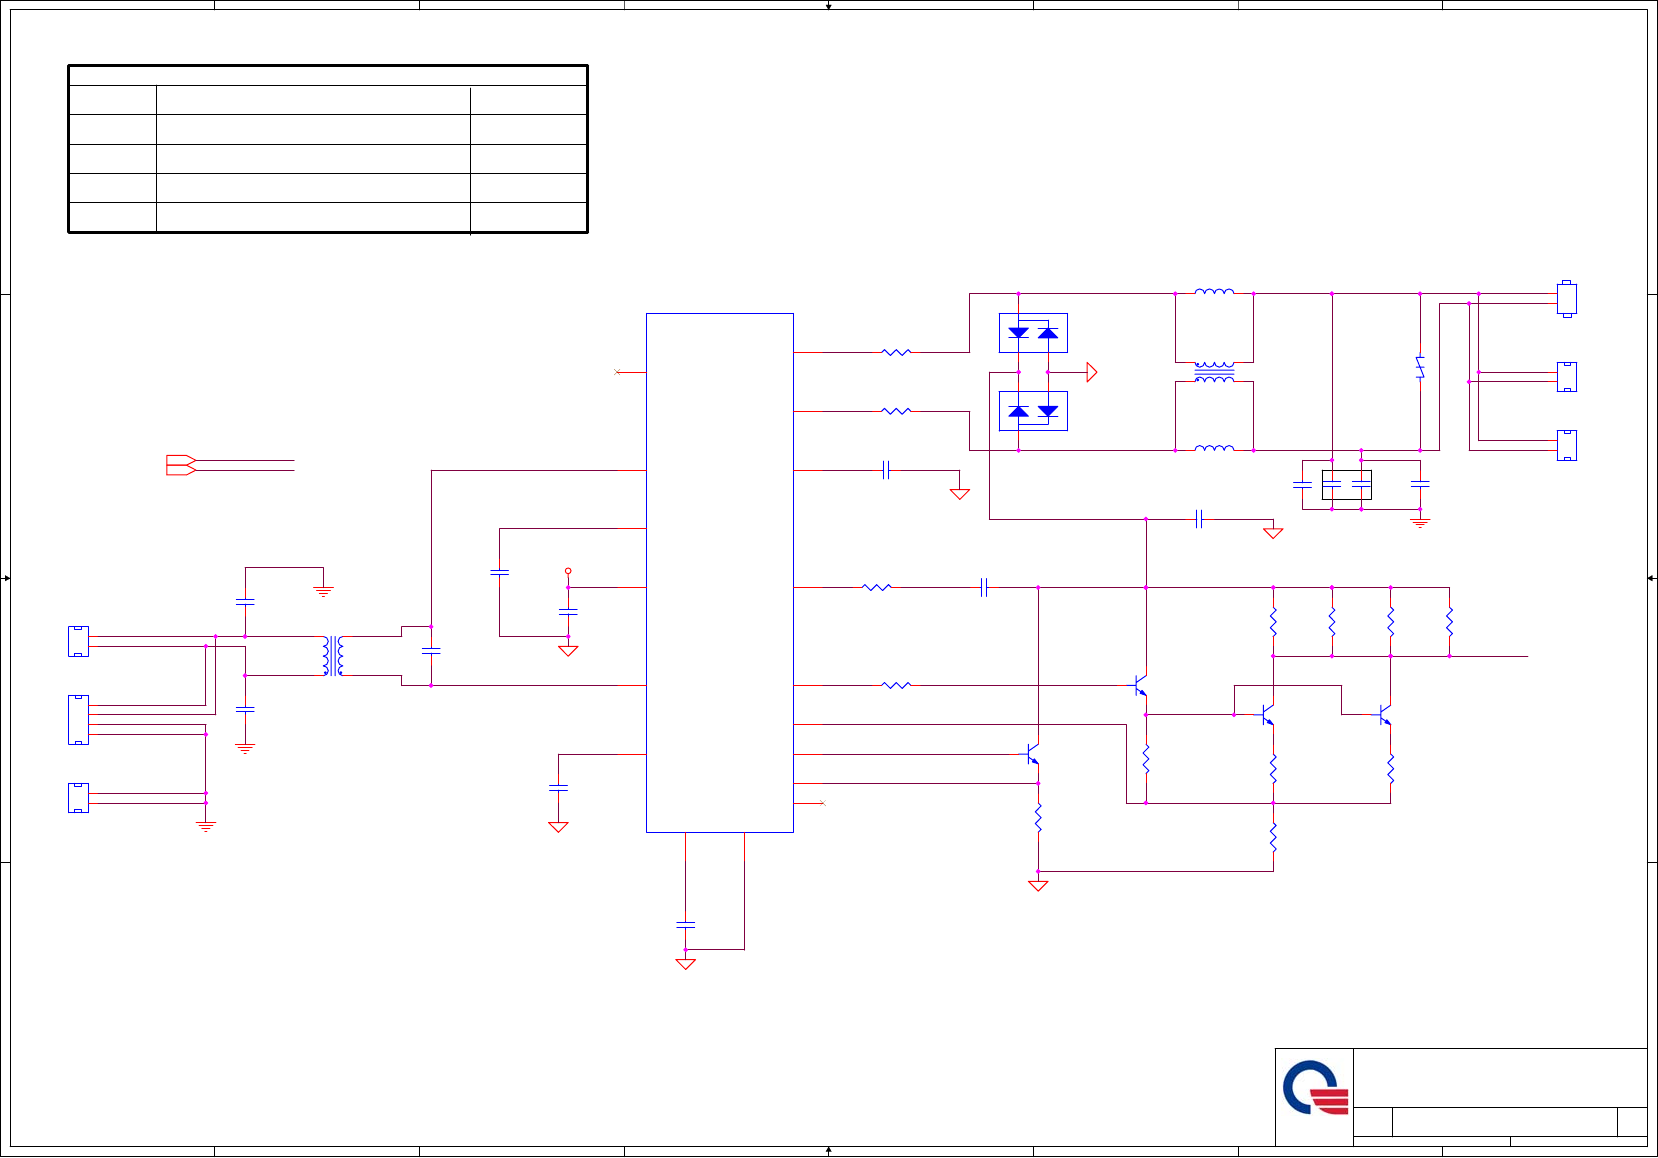Select the red arrow port right of the diode packages

pyautogui.click(x=1092, y=372)
